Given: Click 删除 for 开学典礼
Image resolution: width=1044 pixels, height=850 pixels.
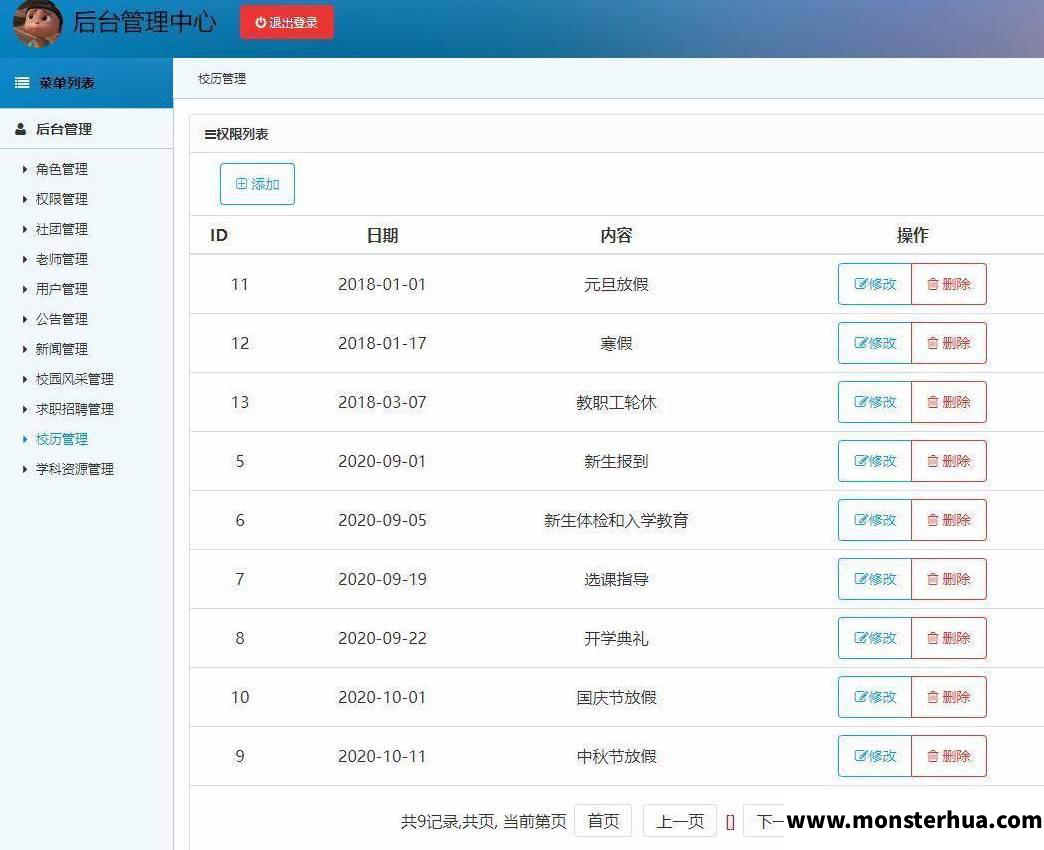Looking at the screenshot, I should coord(949,638).
